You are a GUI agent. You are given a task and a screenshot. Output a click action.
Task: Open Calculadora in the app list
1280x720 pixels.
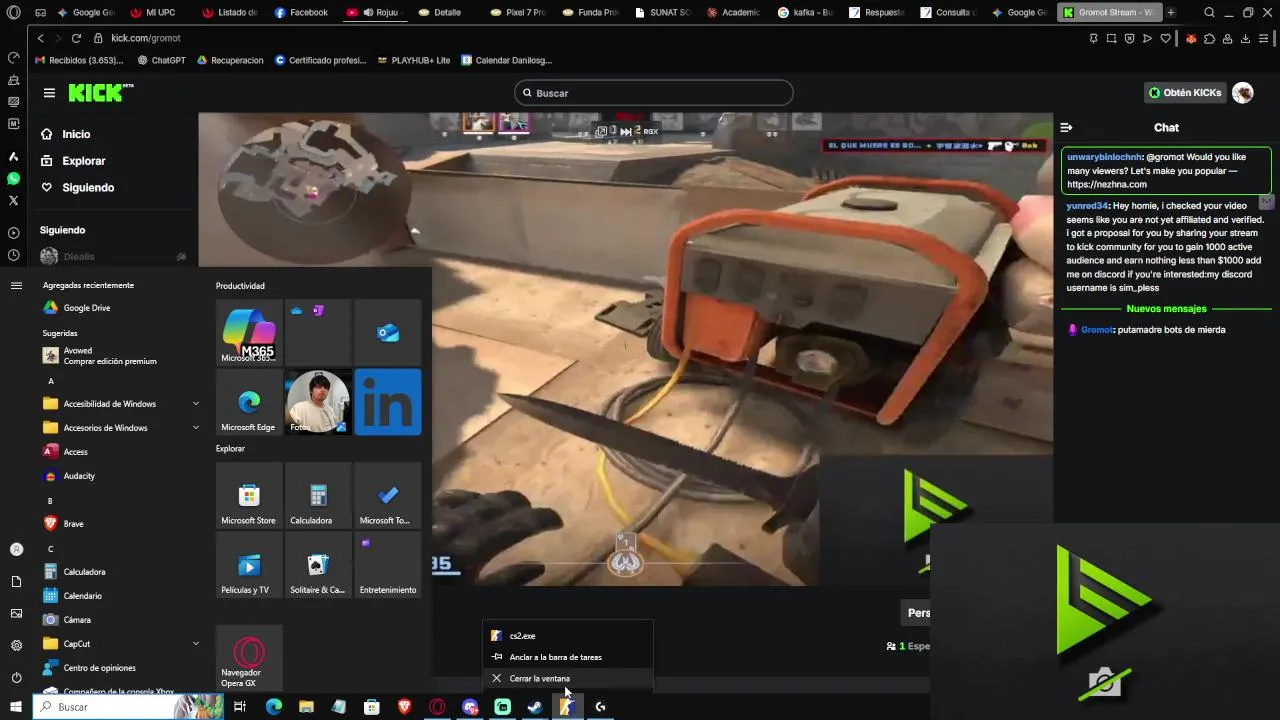point(122,572)
